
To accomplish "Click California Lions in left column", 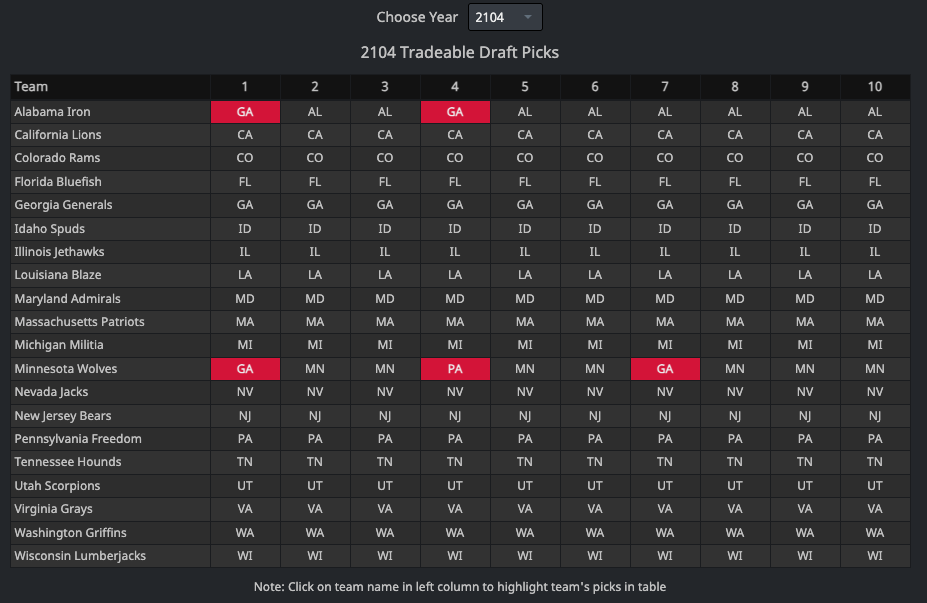I will (x=57, y=135).
